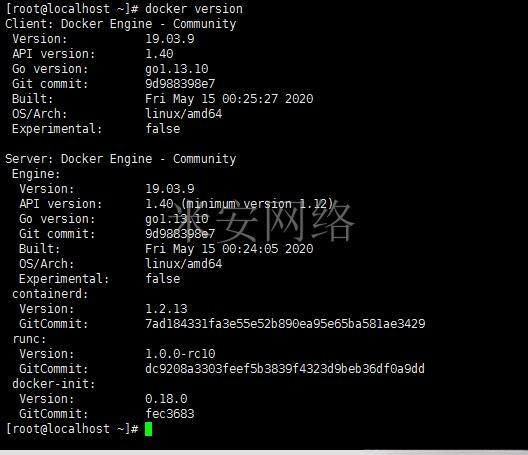Click the 'Engine:' label under Server
Viewport: 528px width, 455px height.
(36, 174)
